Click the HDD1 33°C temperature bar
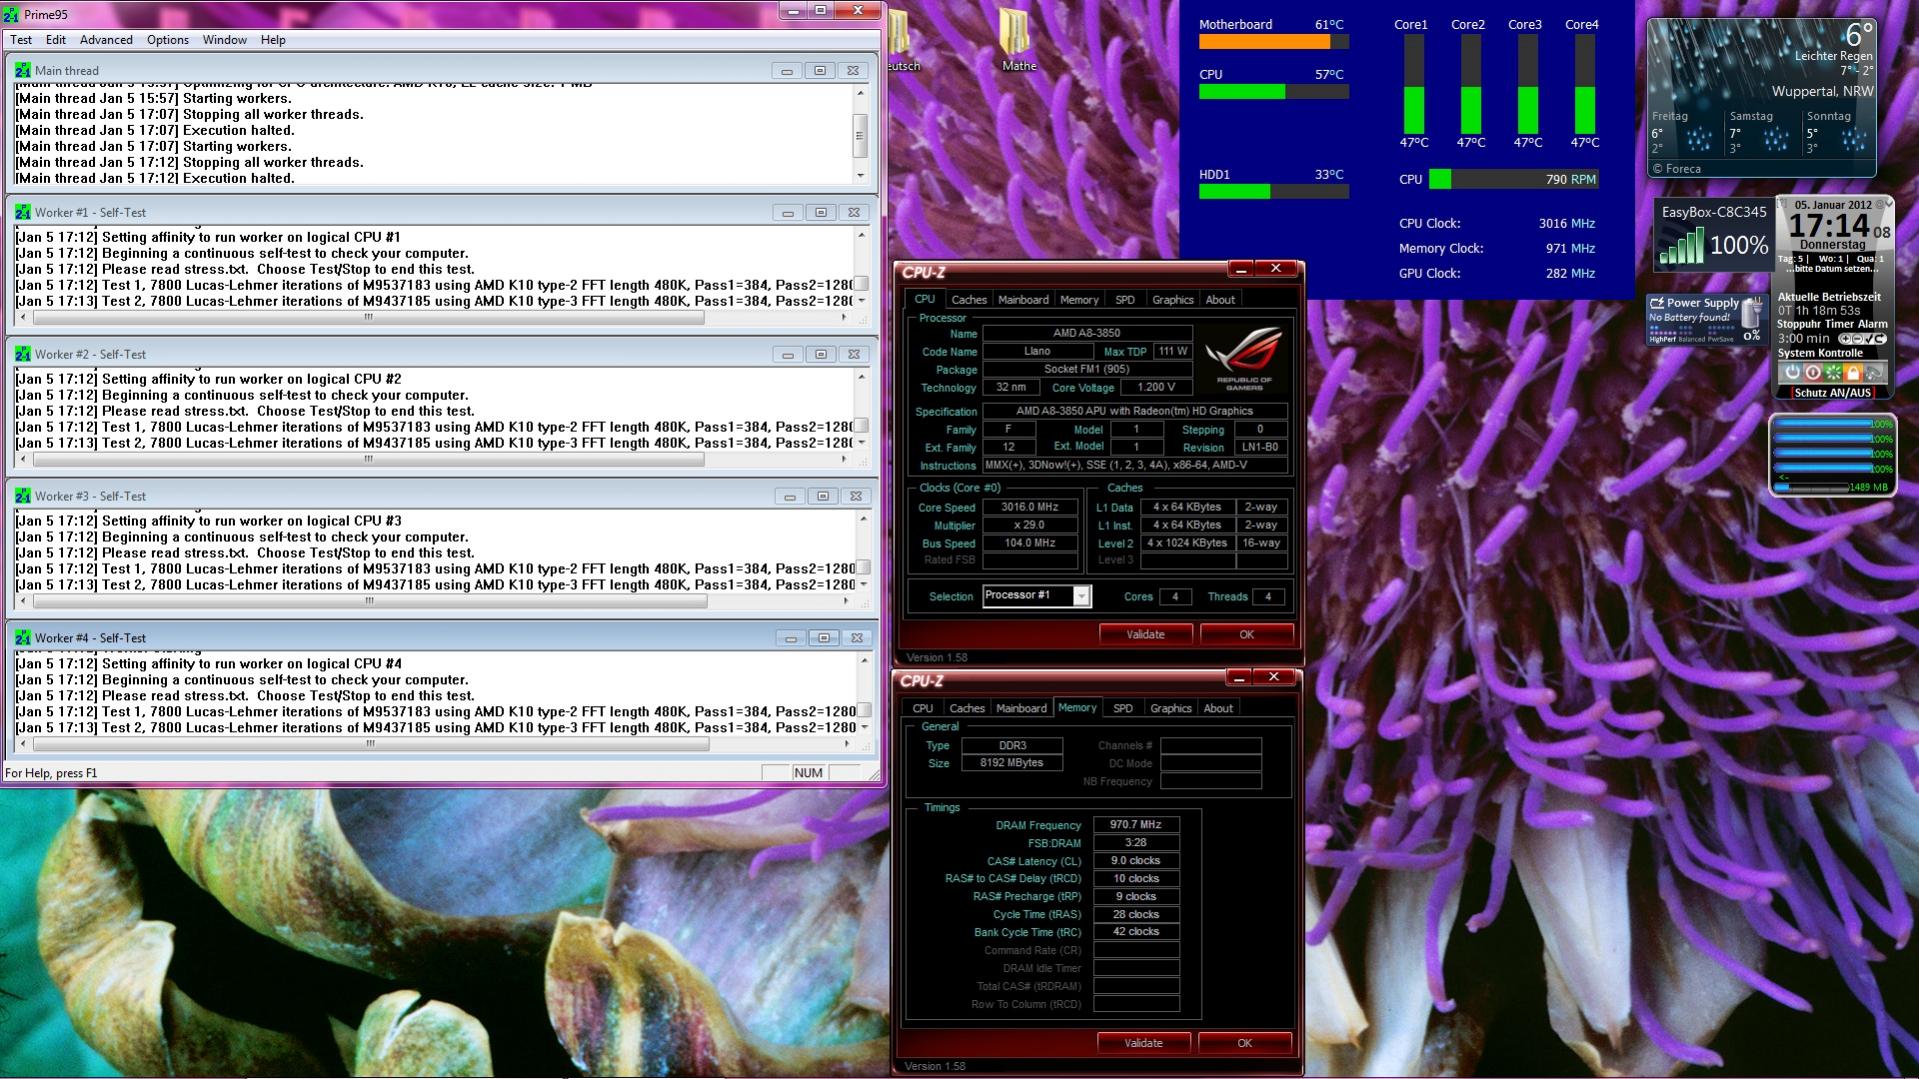Image resolution: width=1919 pixels, height=1079 pixels. pos(1273,192)
